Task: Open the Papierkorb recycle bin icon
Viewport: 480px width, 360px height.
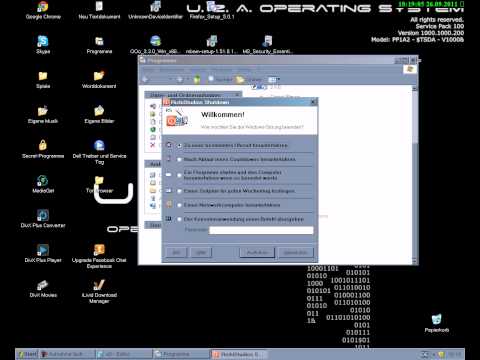Action: coord(437,319)
